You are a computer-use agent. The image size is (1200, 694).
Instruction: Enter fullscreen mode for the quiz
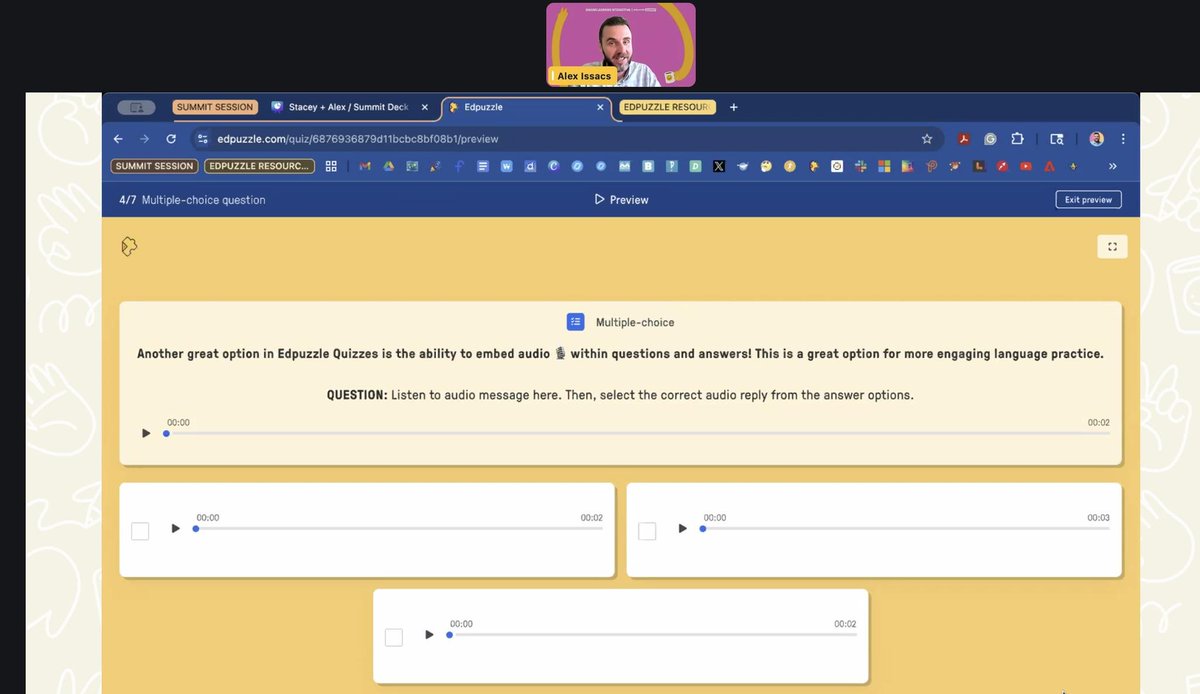click(x=1112, y=246)
